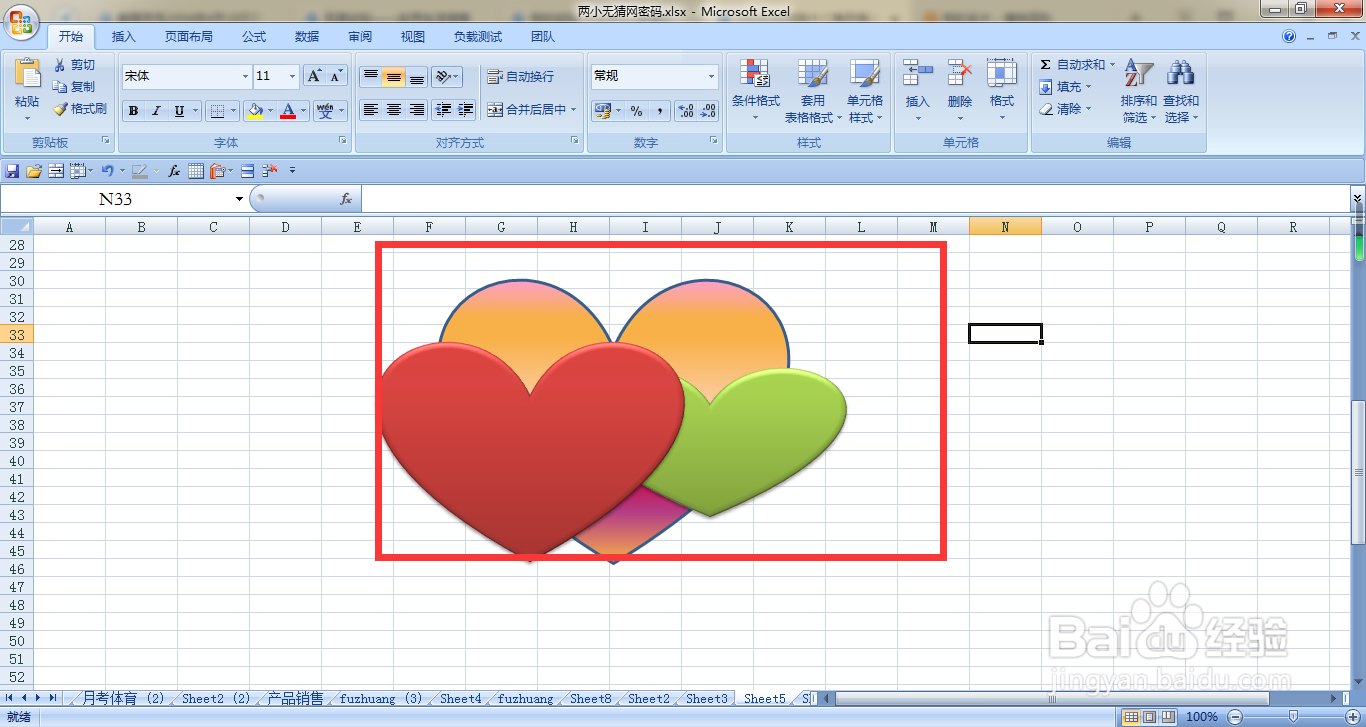1366x727 pixels.
Task: Click the AutoSum (自动求和) sigma
Action: point(1046,65)
